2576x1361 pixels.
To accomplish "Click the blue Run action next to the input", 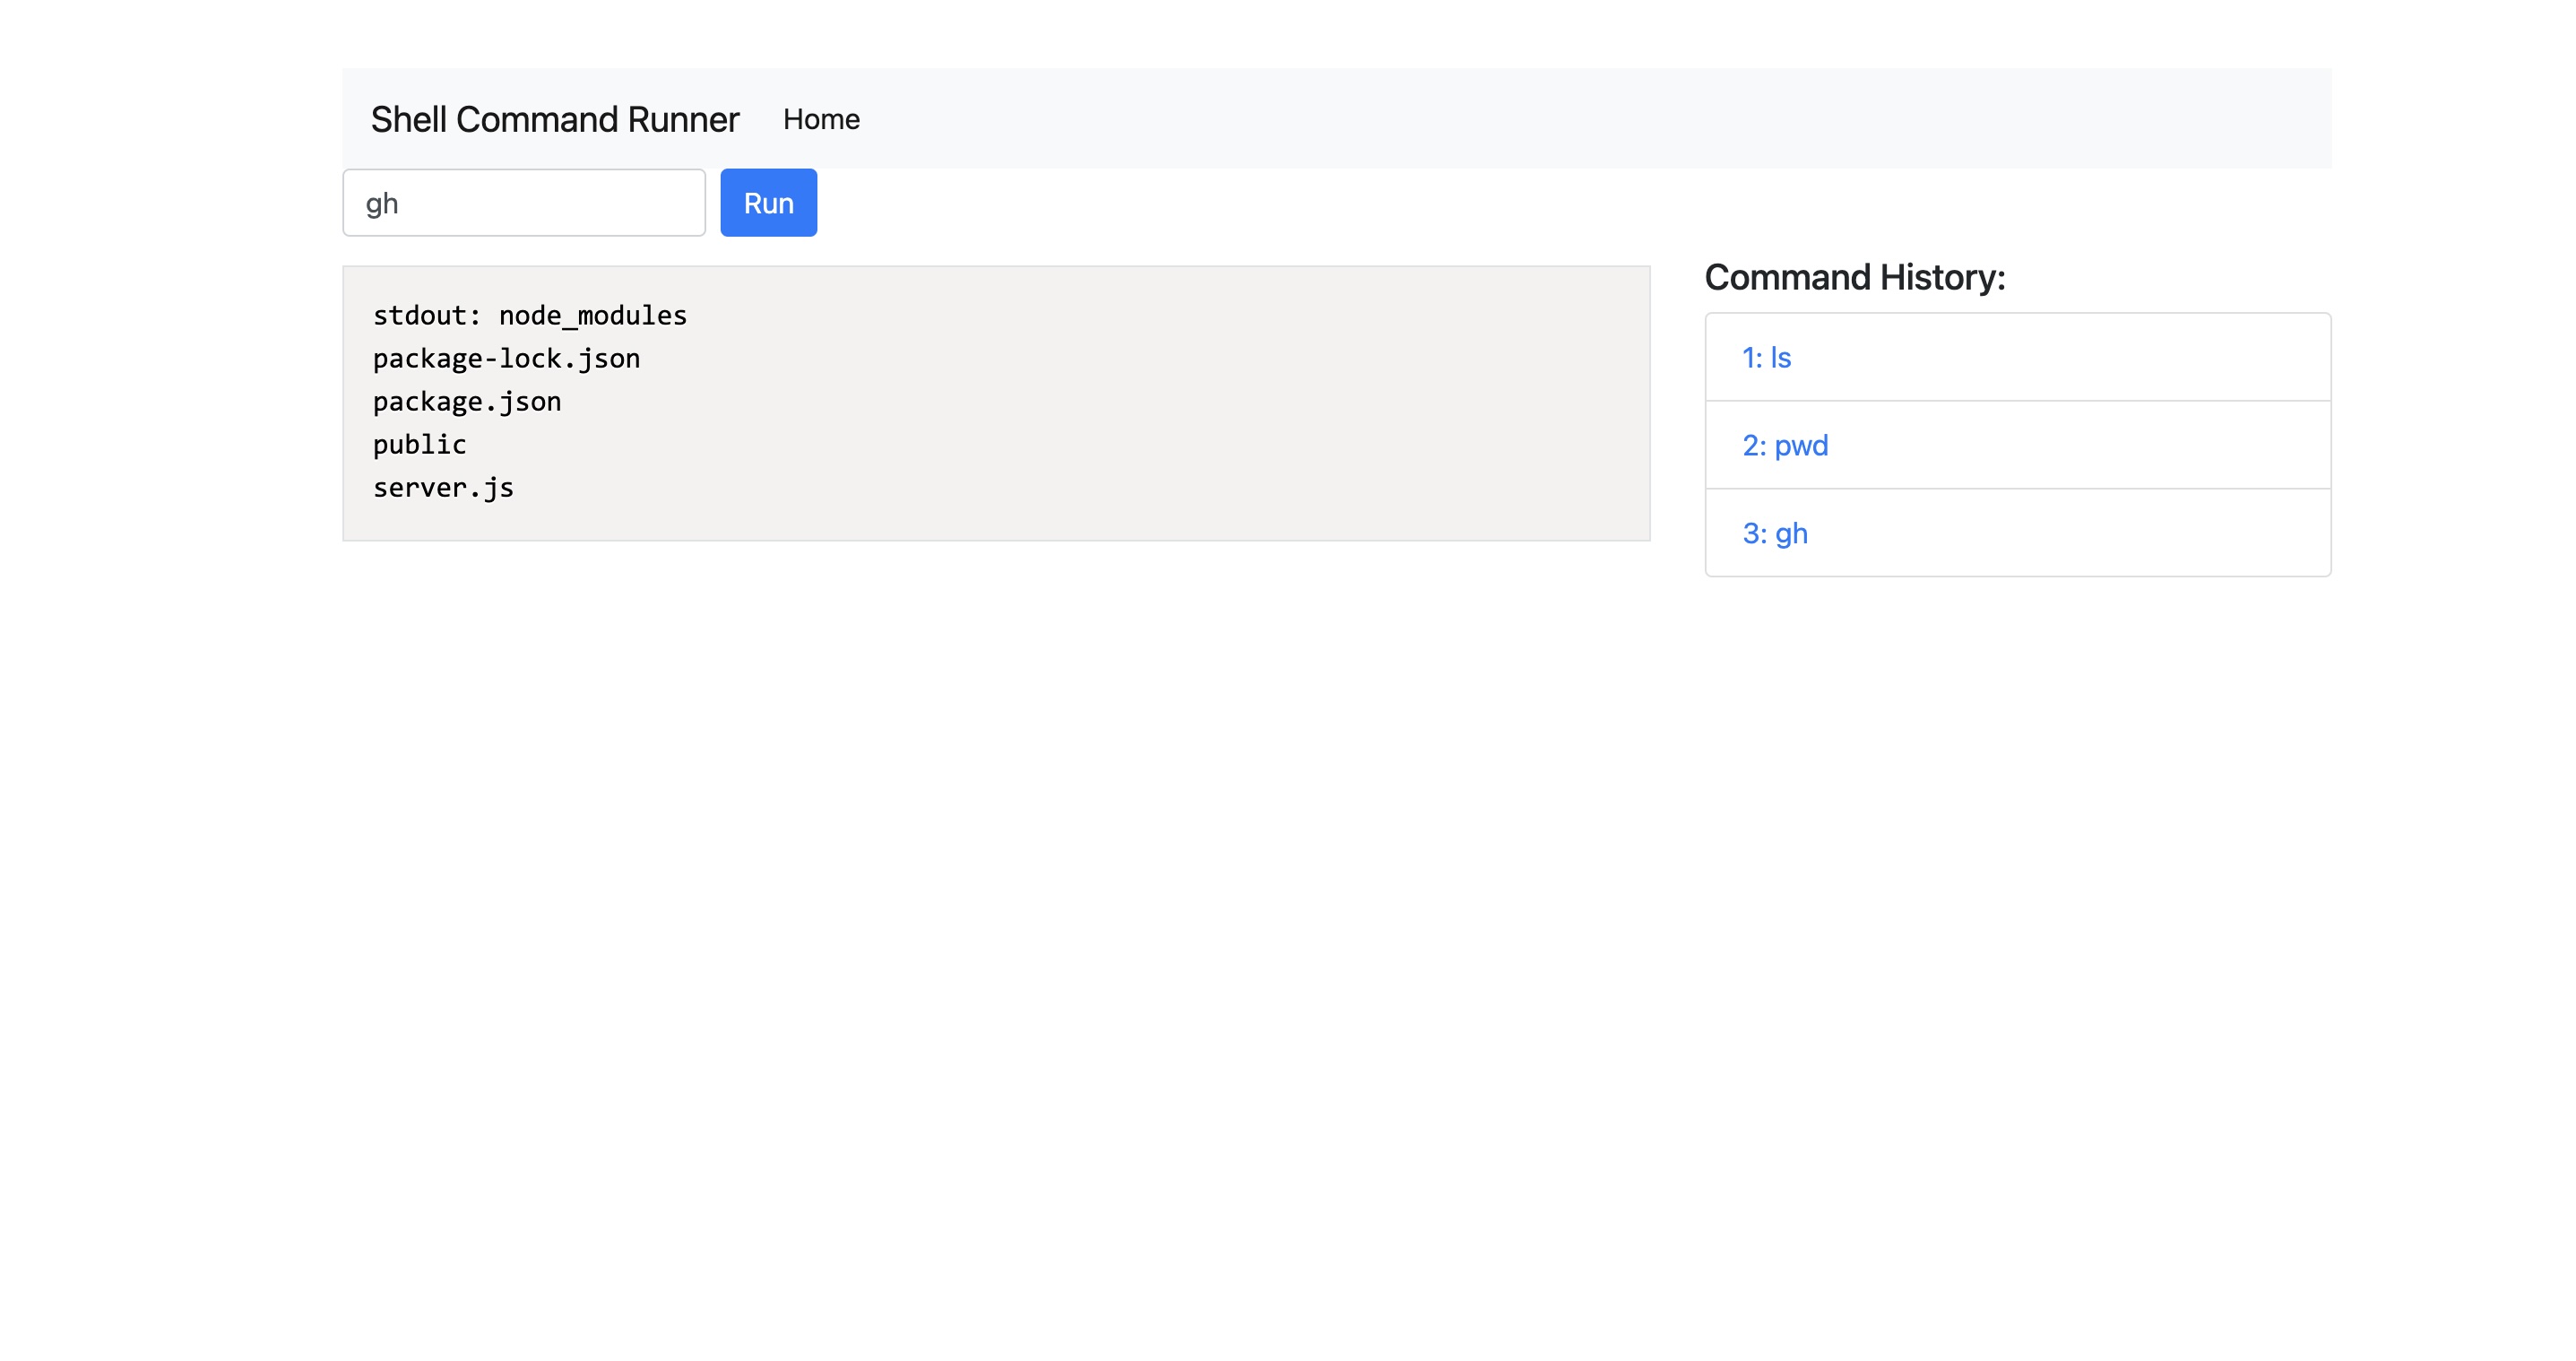I will coord(768,202).
